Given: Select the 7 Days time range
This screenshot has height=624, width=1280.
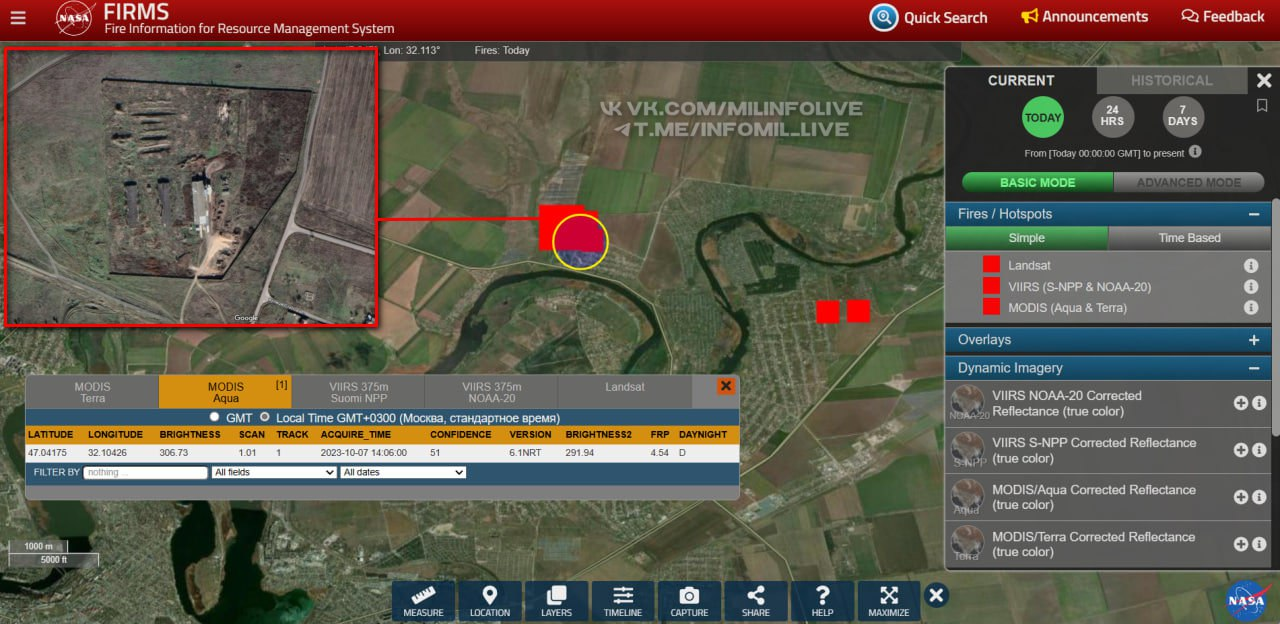Looking at the screenshot, I should 1182,118.
